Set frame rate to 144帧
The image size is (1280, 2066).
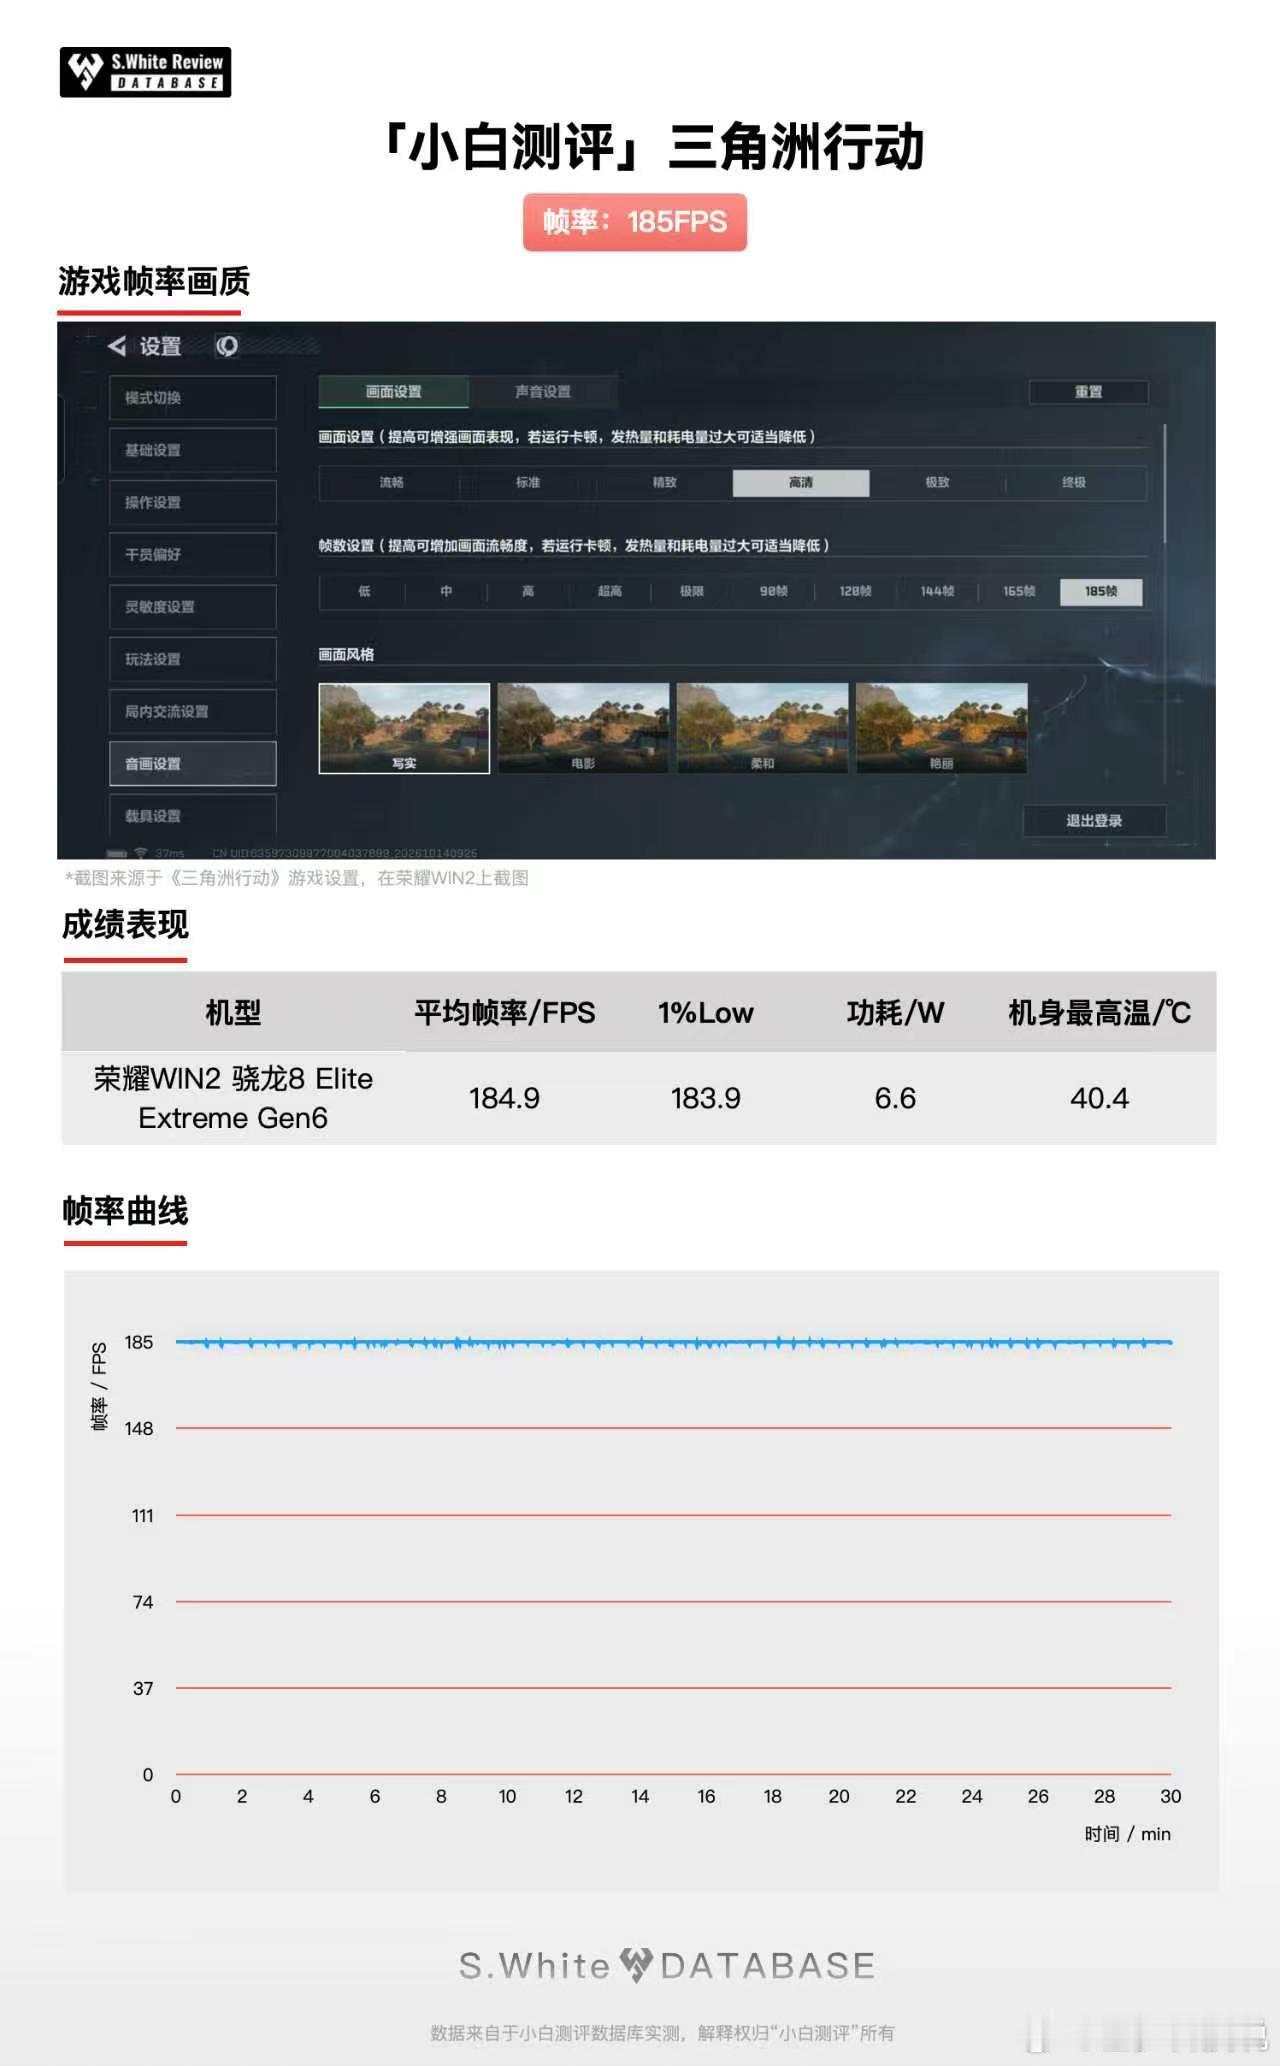938,592
